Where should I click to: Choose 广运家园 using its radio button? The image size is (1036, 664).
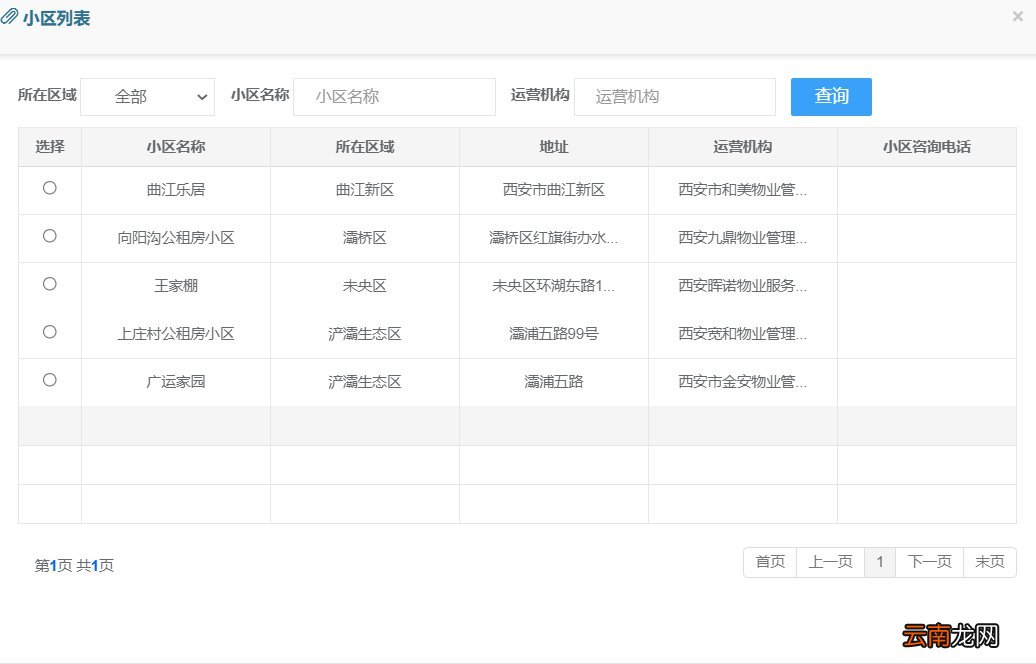pos(49,381)
